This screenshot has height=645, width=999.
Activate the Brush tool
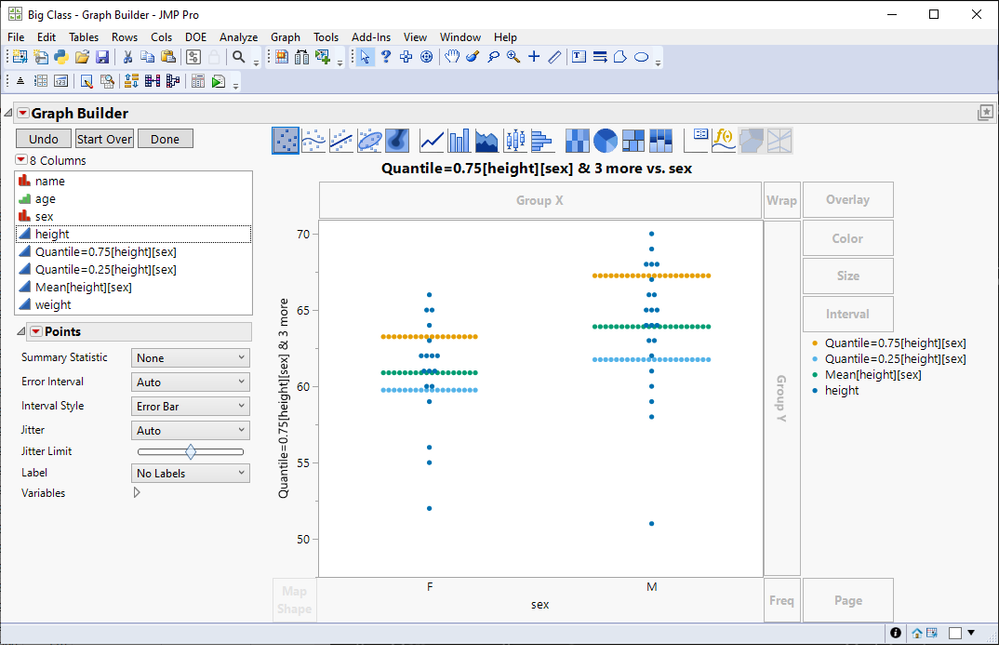[x=472, y=57]
